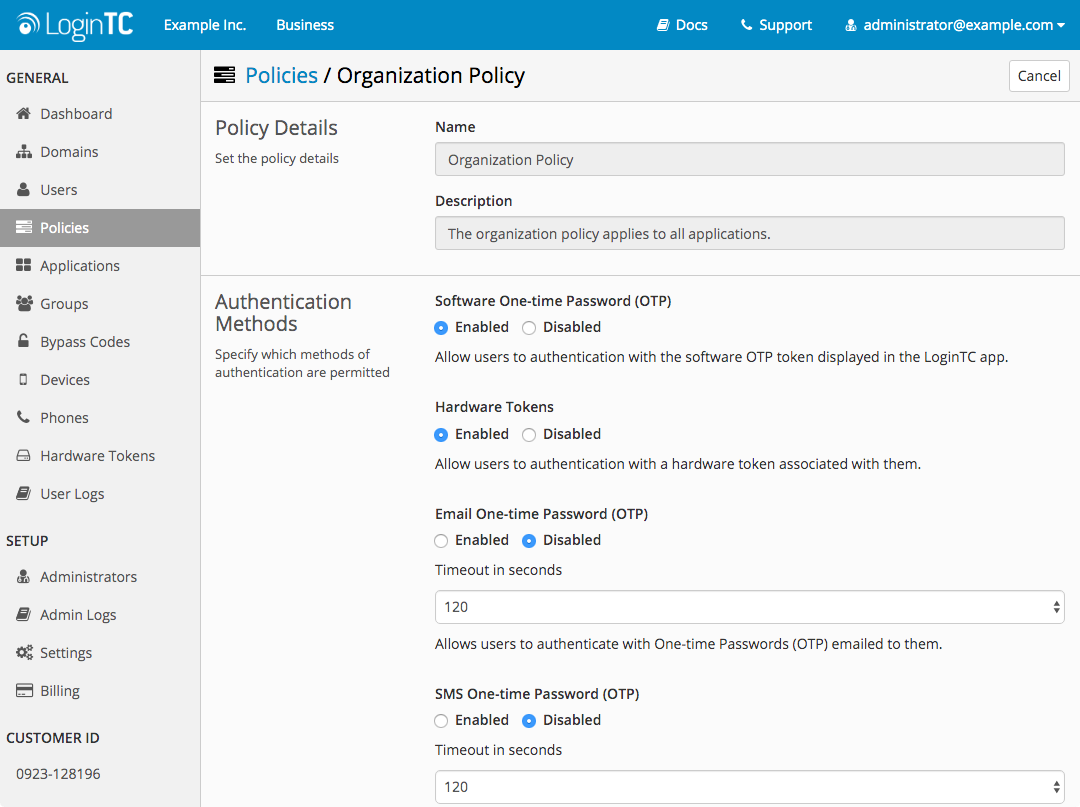The height and width of the screenshot is (807, 1080).
Task: Click the Administrators icon
Action: click(23, 576)
